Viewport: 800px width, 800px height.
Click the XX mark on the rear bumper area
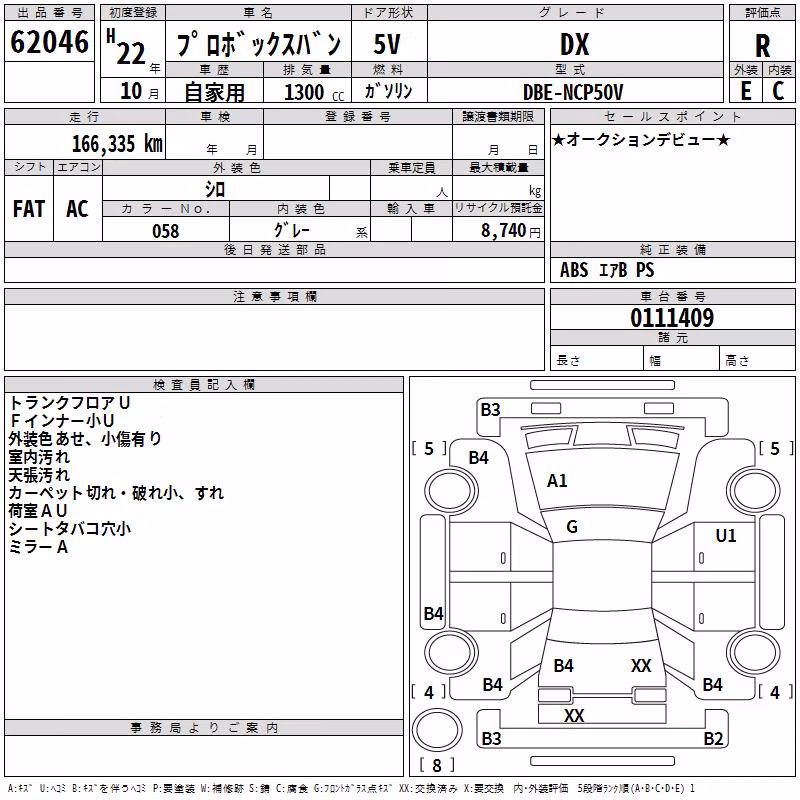coord(574,715)
